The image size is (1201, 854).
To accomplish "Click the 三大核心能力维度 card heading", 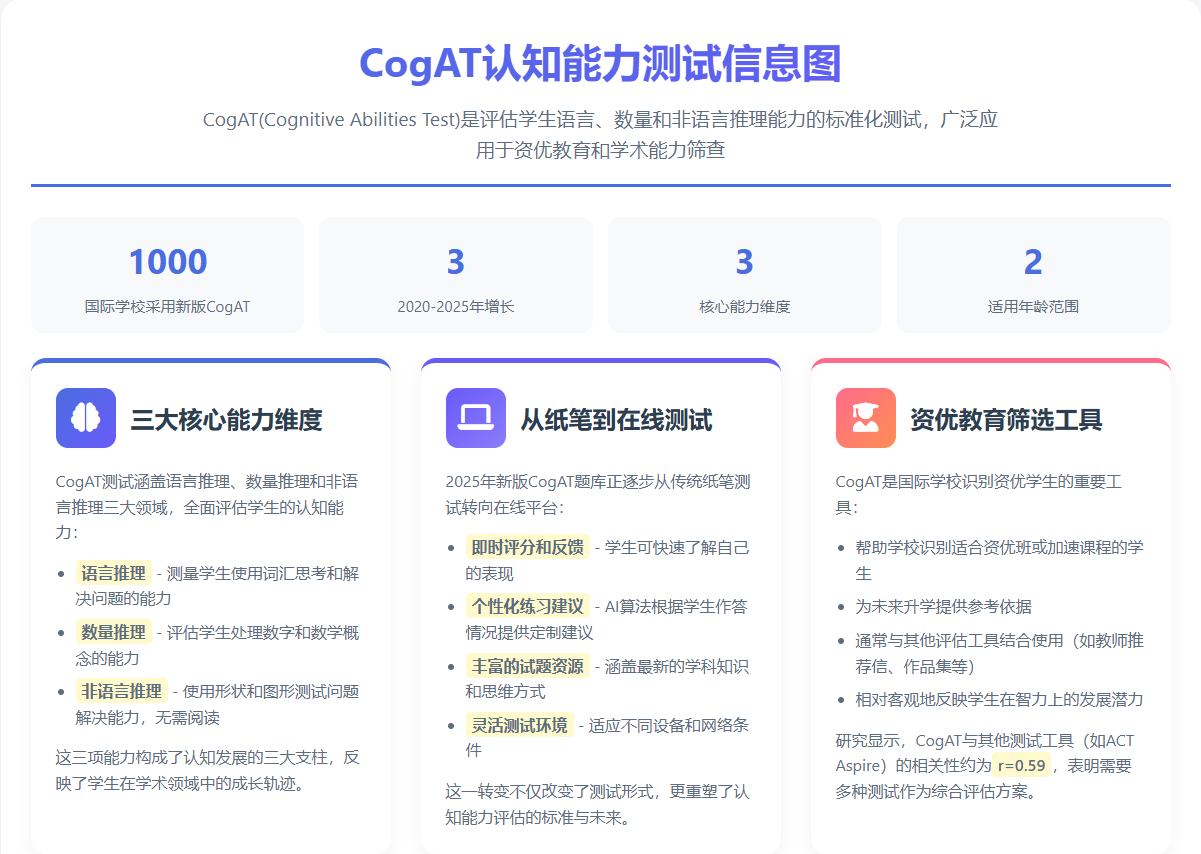I will pos(226,419).
